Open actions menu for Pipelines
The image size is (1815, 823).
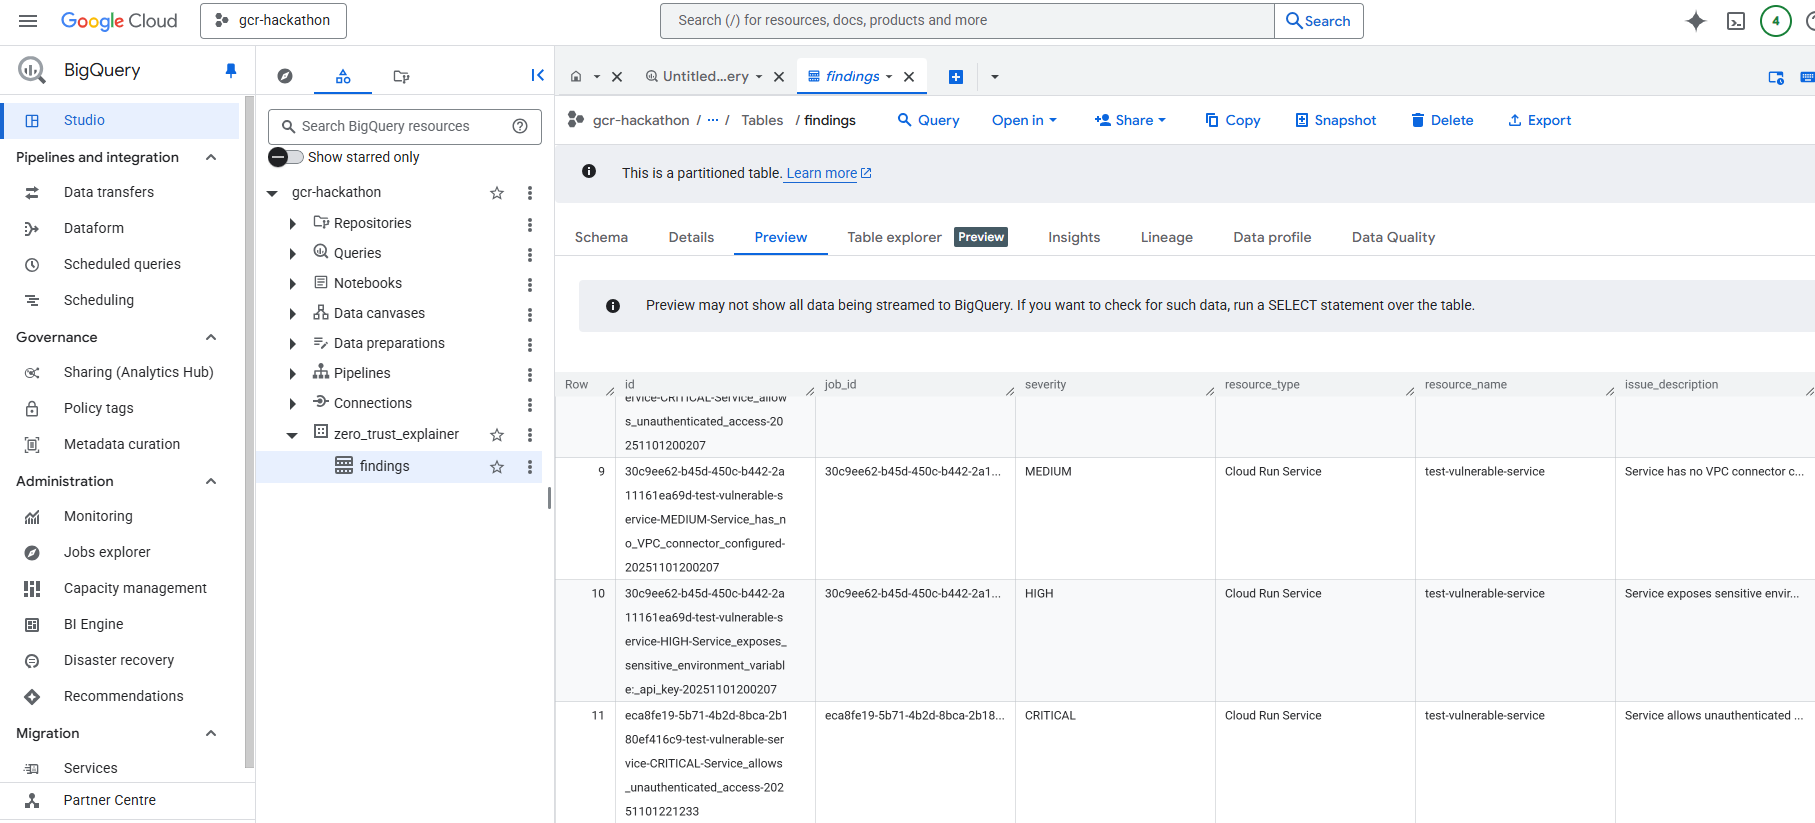[530, 374]
